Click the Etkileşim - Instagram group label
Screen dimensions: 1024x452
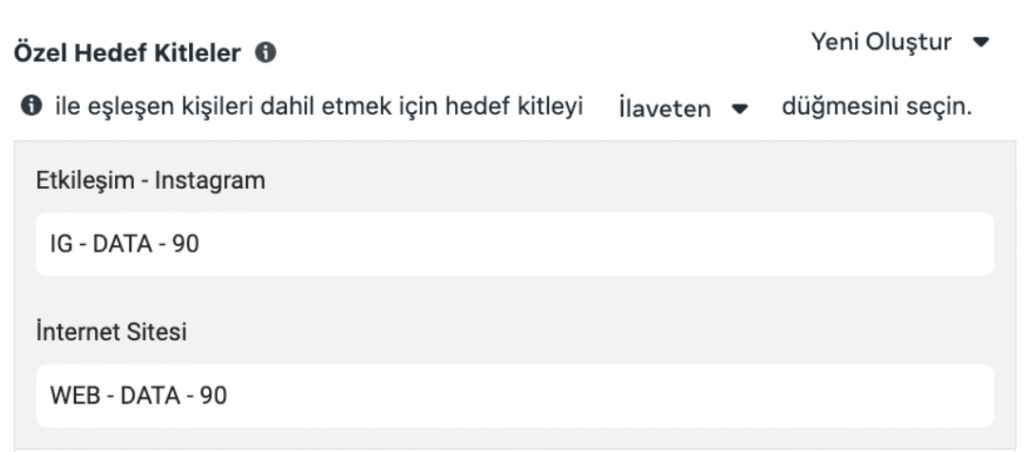pyautogui.click(x=150, y=181)
